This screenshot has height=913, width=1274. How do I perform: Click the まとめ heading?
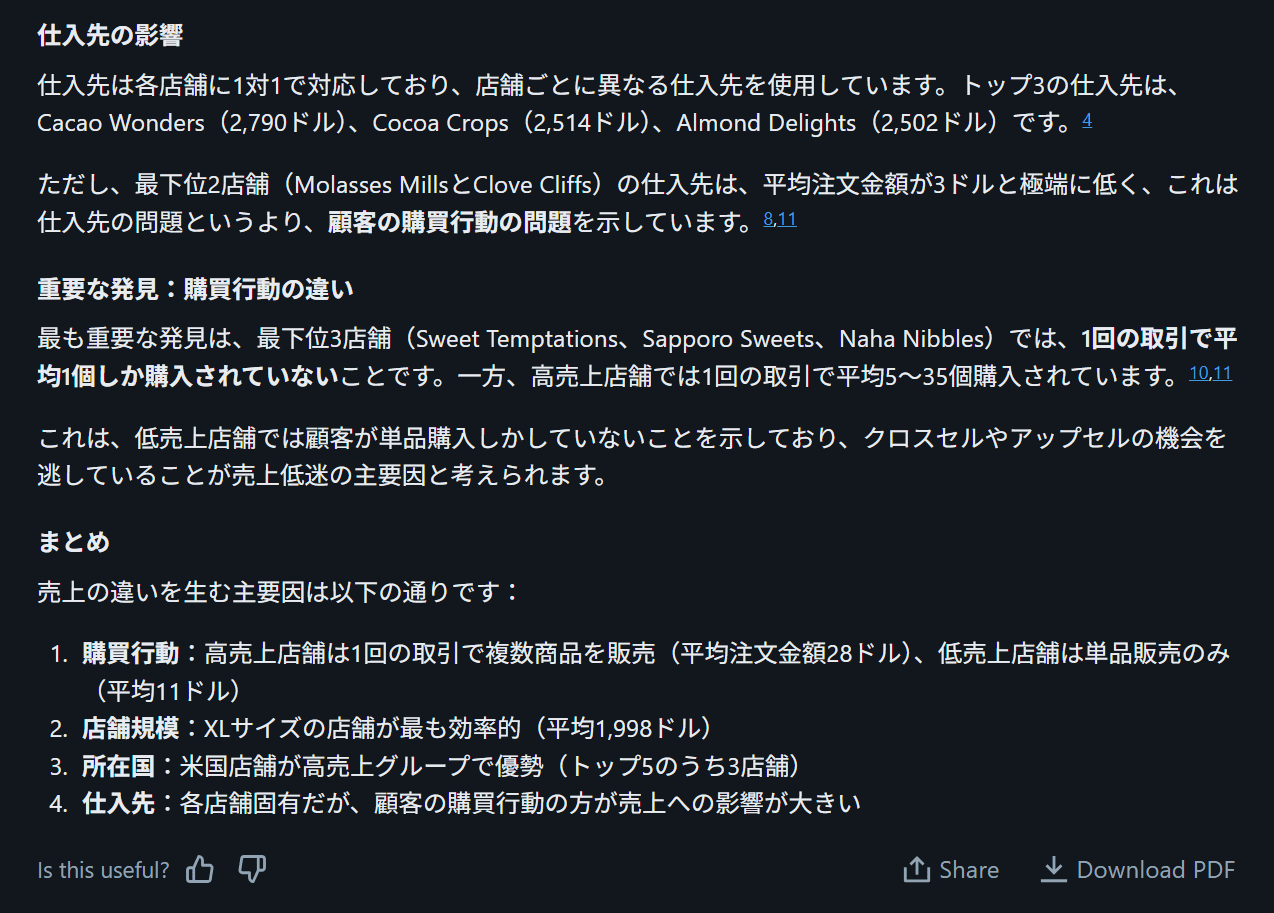coord(74,542)
